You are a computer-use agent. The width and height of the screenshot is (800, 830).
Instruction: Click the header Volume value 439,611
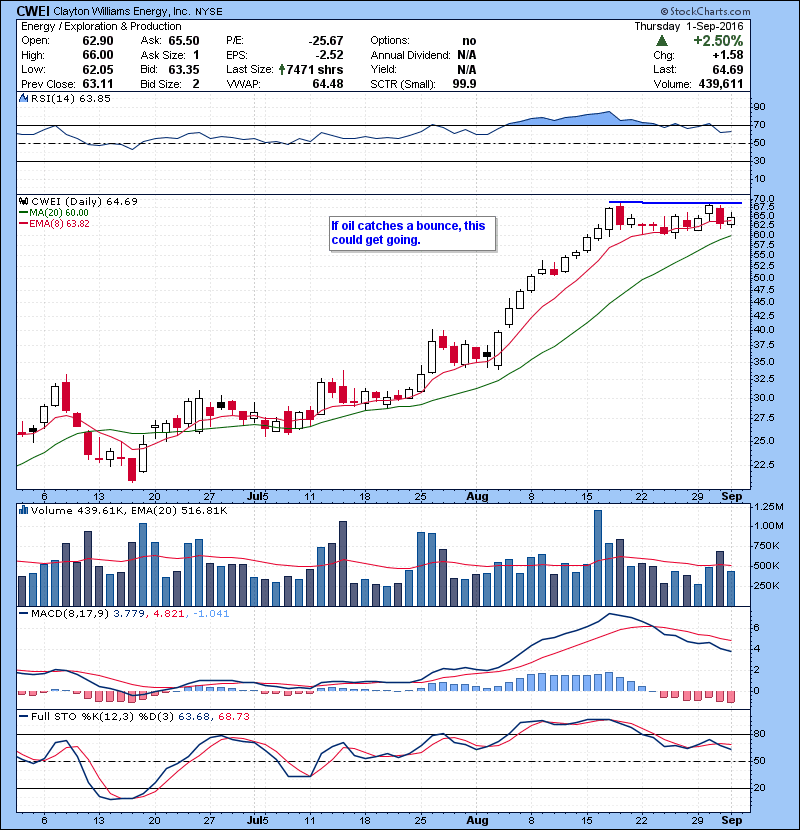(721, 84)
